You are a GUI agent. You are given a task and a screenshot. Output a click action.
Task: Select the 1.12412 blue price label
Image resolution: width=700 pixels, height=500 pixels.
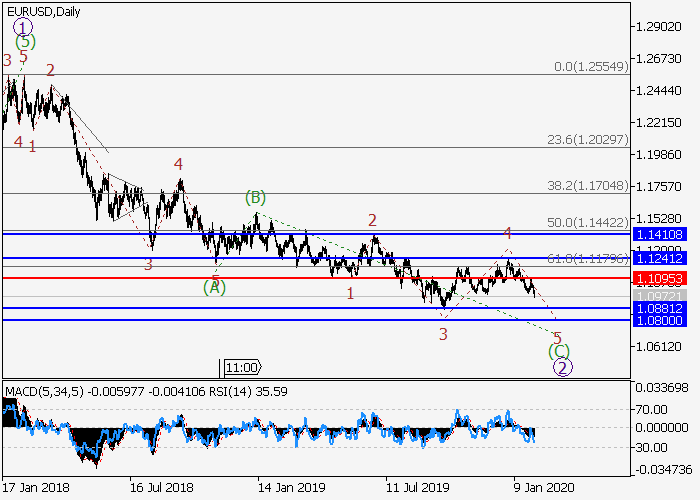point(659,258)
